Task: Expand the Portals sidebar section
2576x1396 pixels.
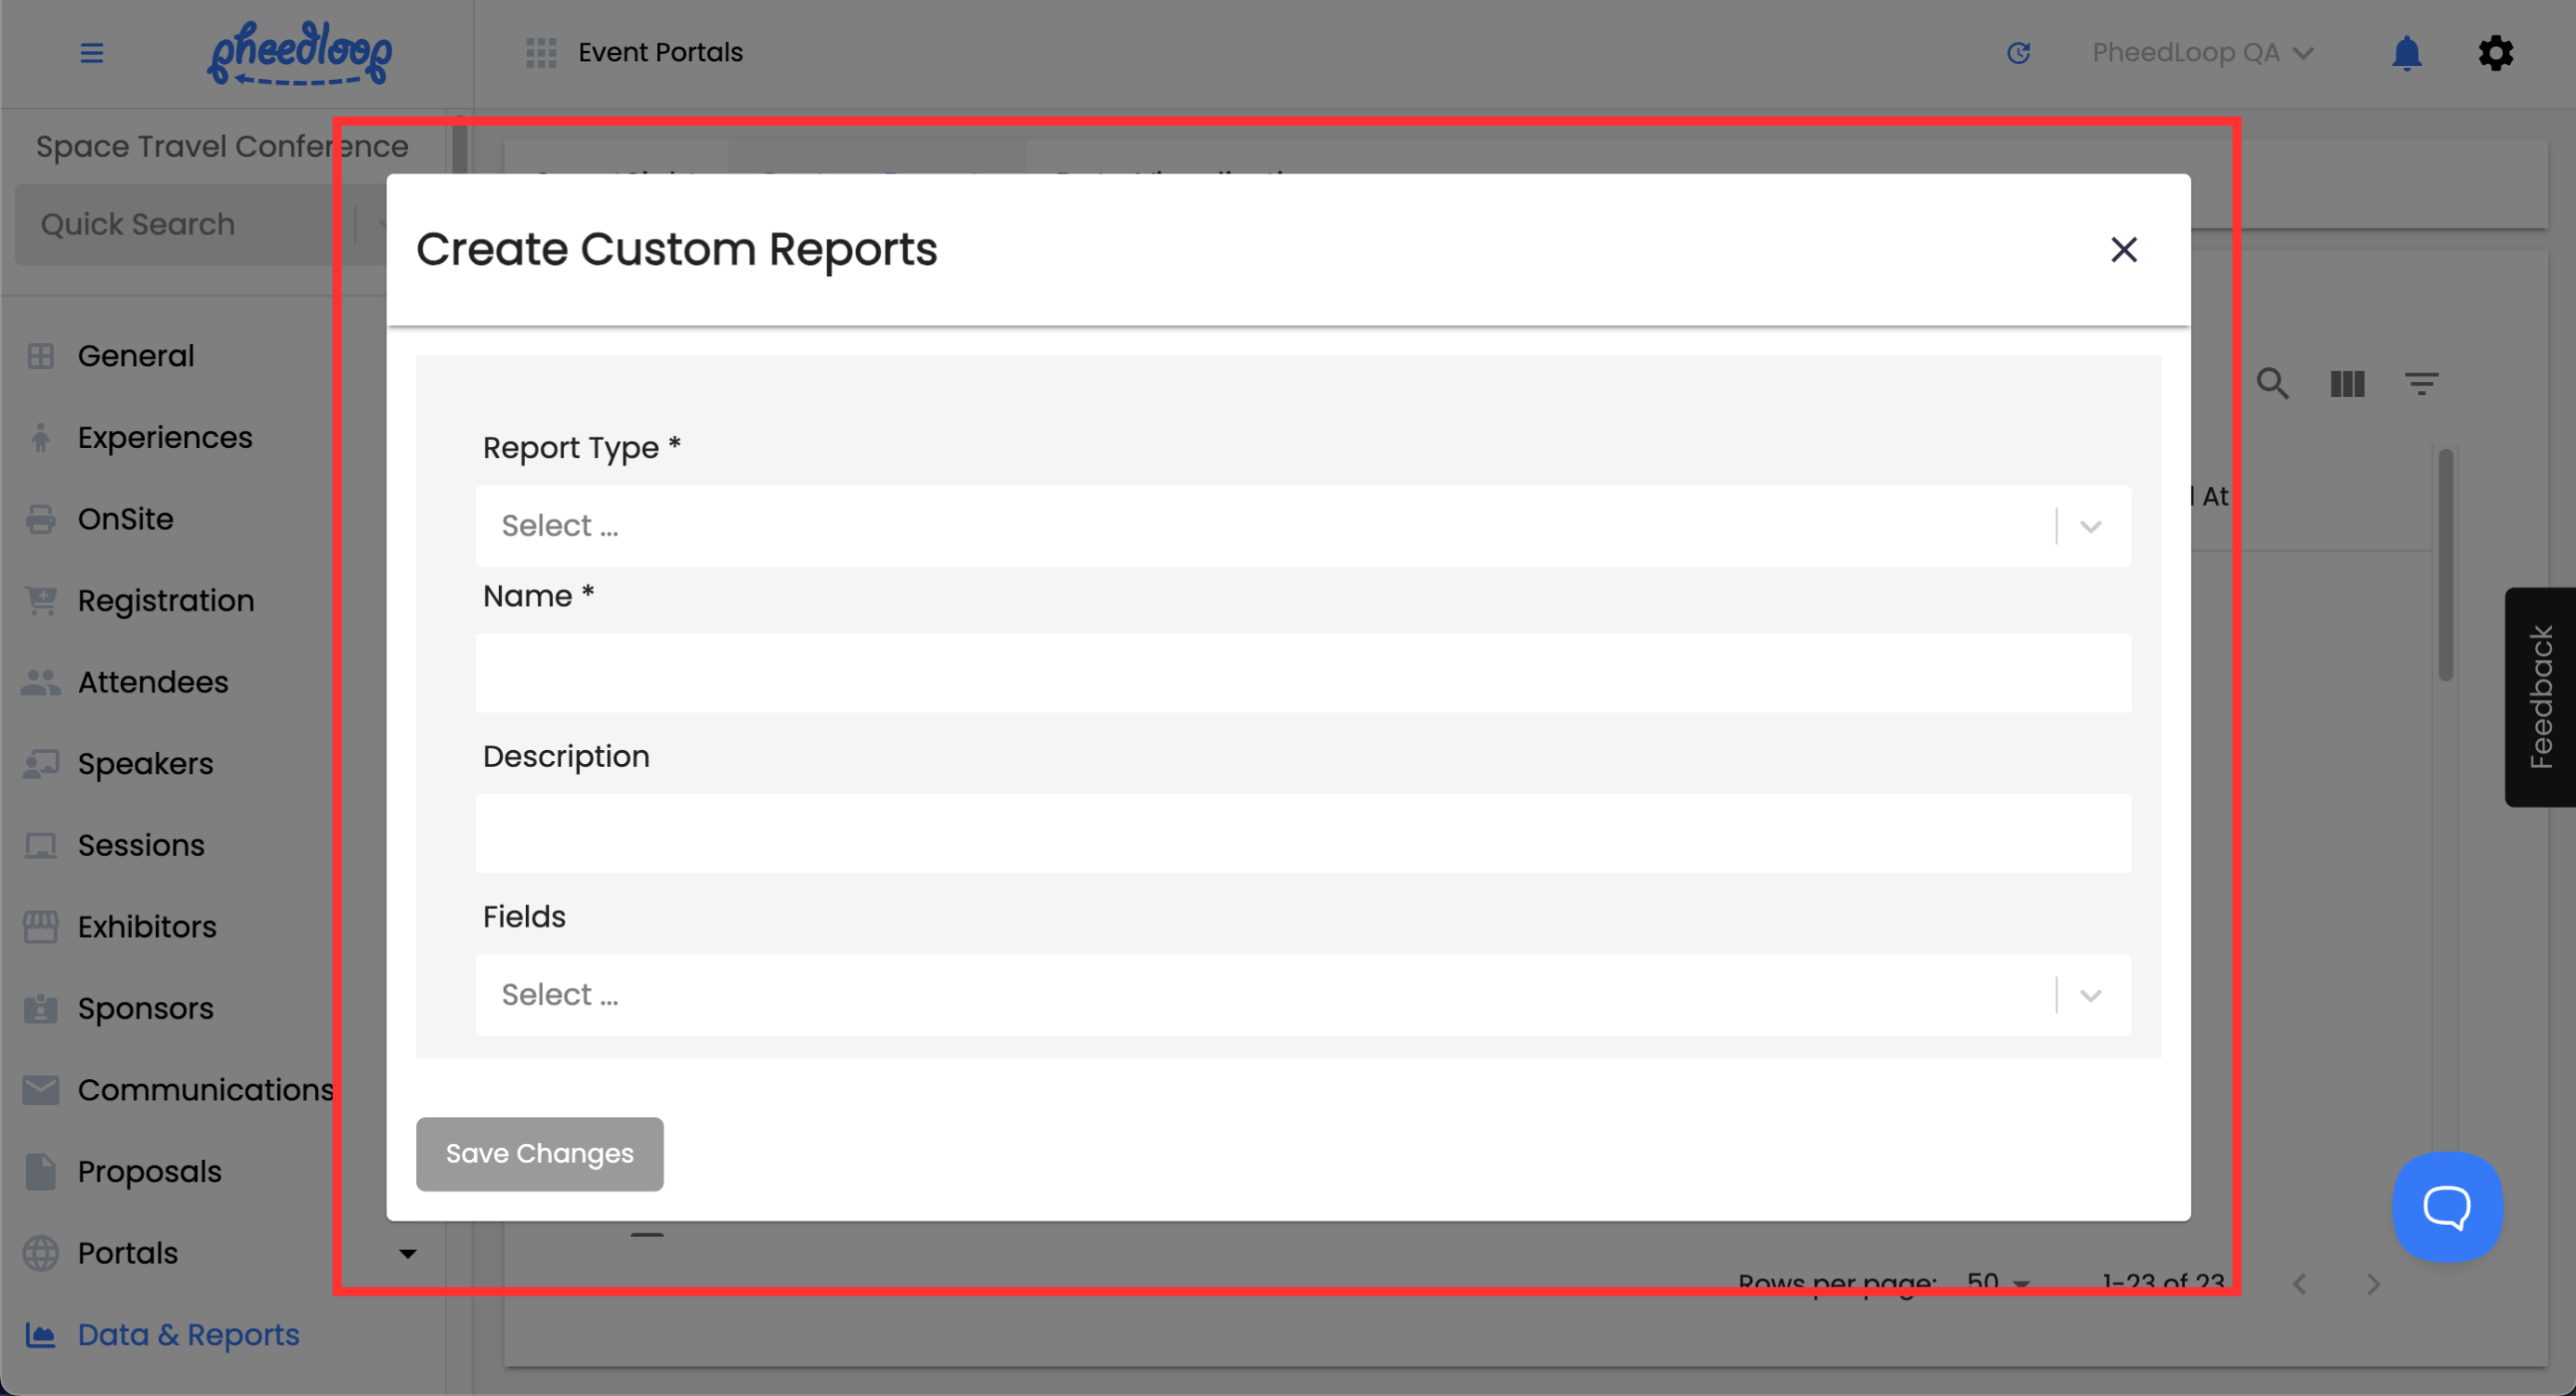Action: coord(407,1253)
